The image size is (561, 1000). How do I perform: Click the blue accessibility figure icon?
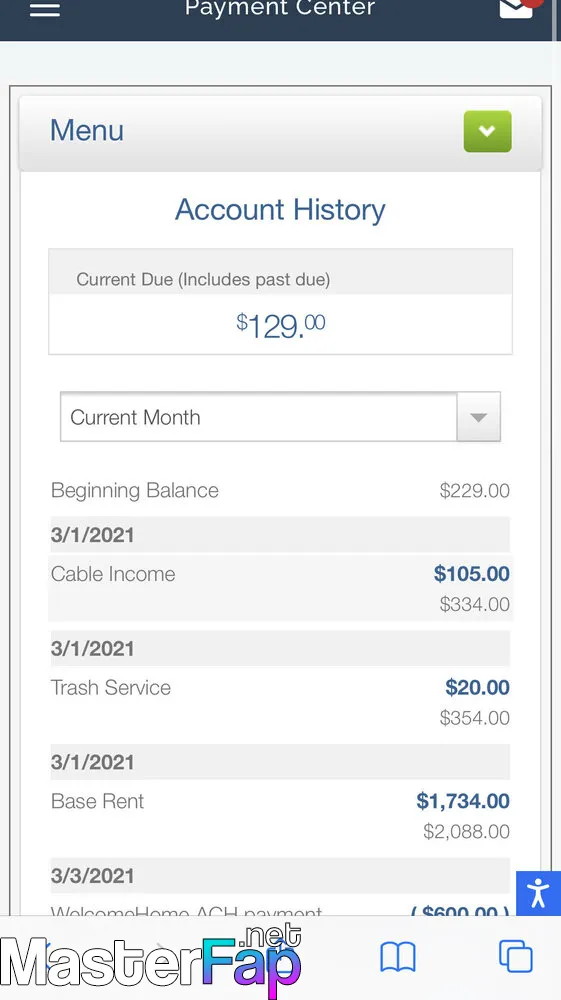coord(538,893)
